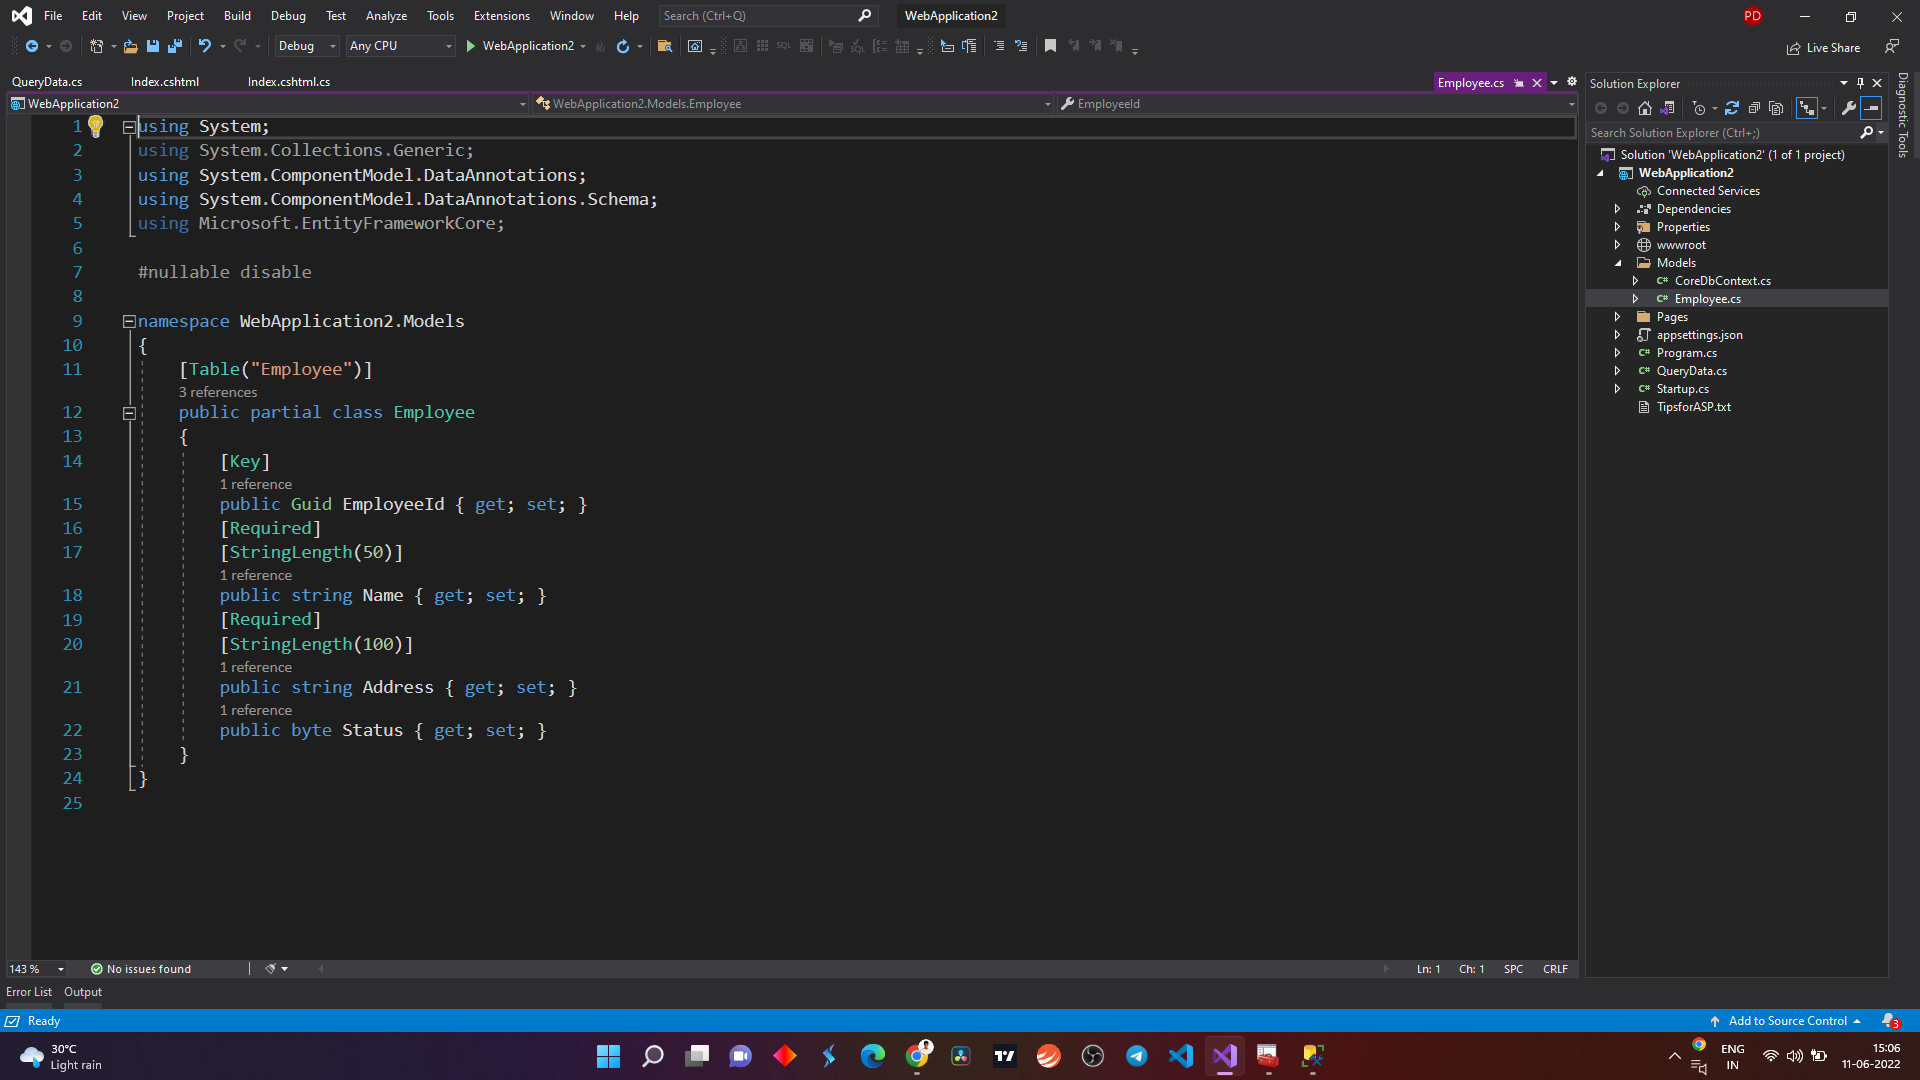This screenshot has height=1080, width=1920.
Task: Open the Diagnostic Tools side tab
Action: pyautogui.click(x=1903, y=114)
